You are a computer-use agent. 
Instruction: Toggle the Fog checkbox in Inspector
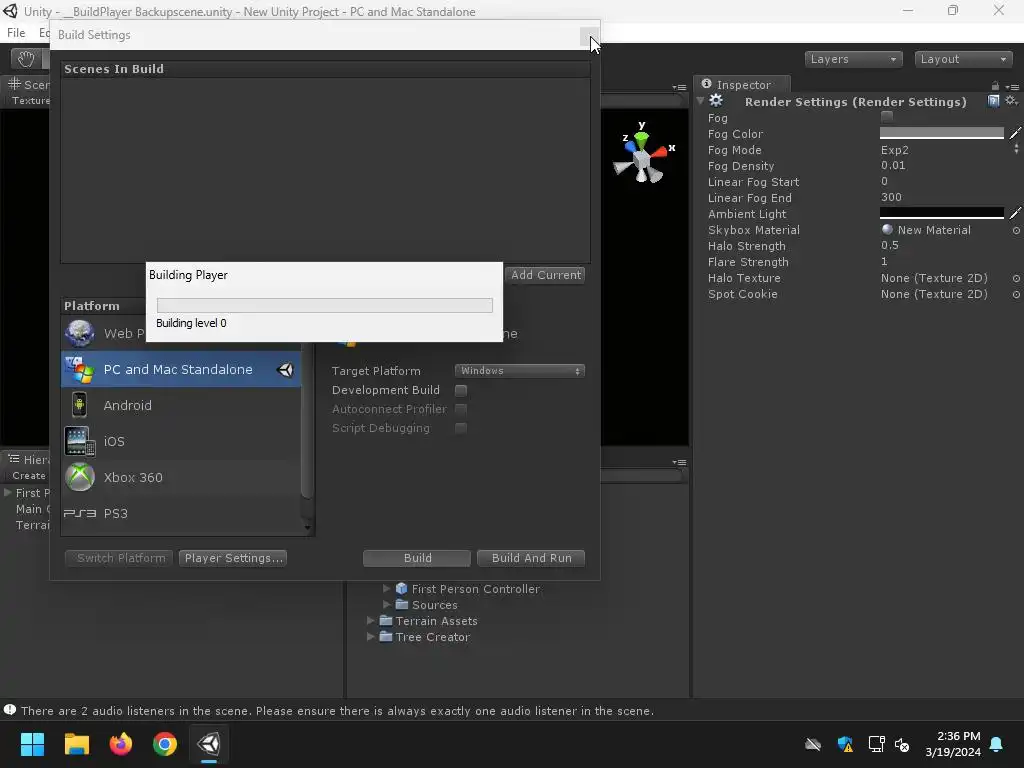[x=886, y=117]
